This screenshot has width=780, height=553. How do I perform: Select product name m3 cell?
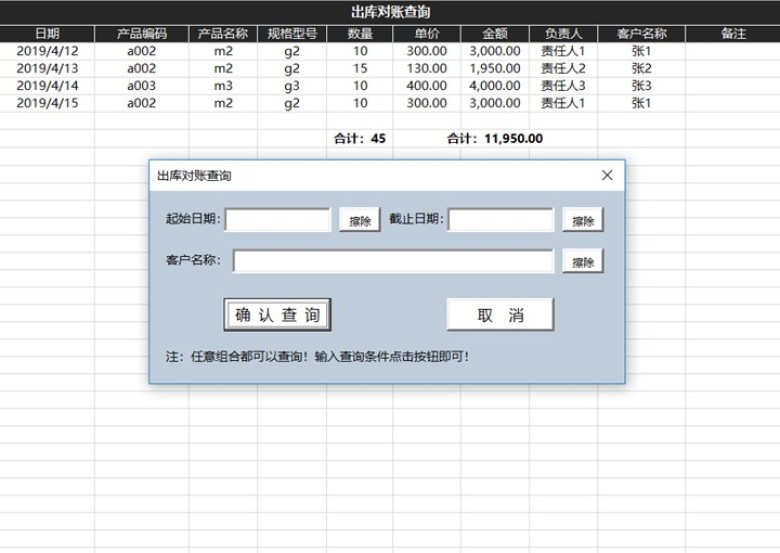[223, 86]
